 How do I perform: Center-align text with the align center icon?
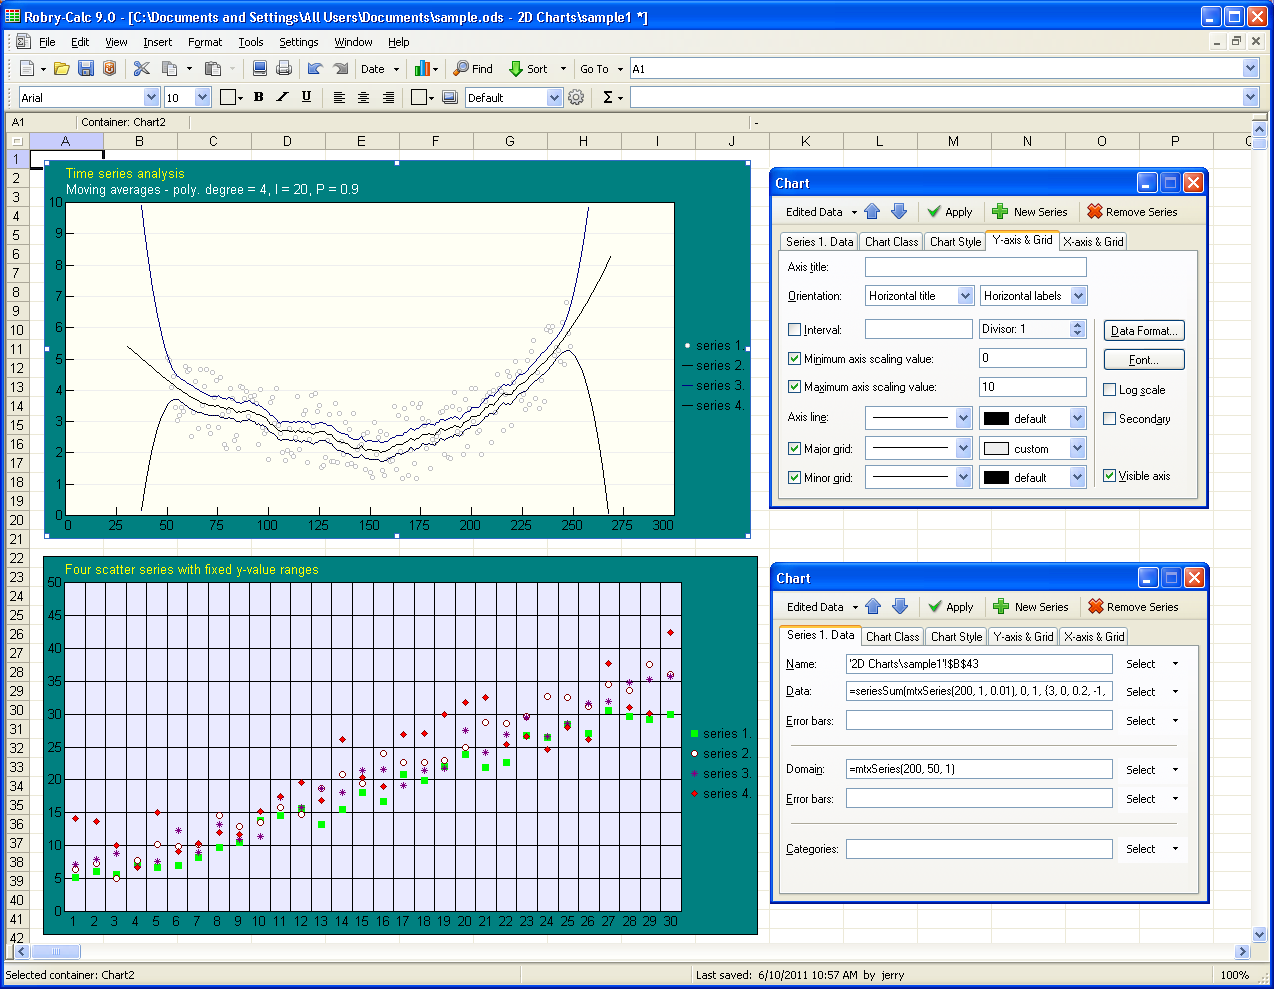[363, 97]
